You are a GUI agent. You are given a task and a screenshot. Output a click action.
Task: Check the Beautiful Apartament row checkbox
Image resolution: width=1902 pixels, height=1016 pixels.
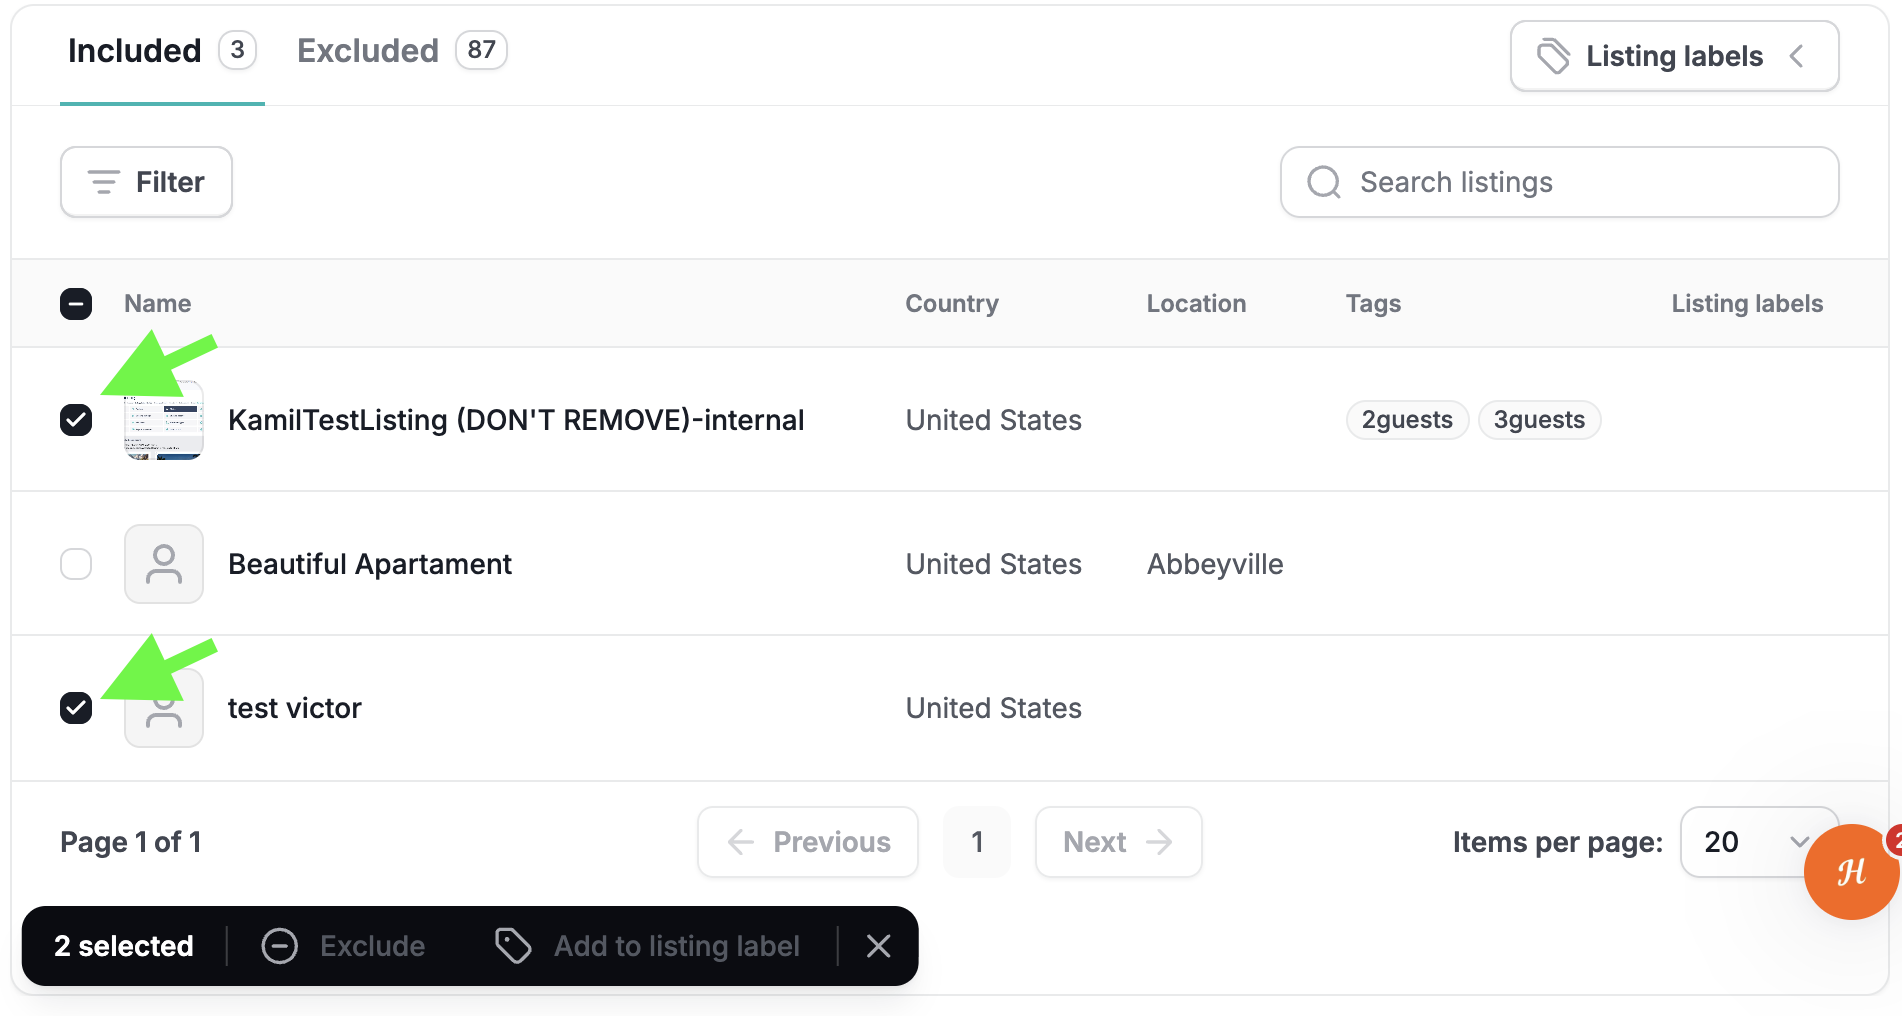(x=76, y=564)
